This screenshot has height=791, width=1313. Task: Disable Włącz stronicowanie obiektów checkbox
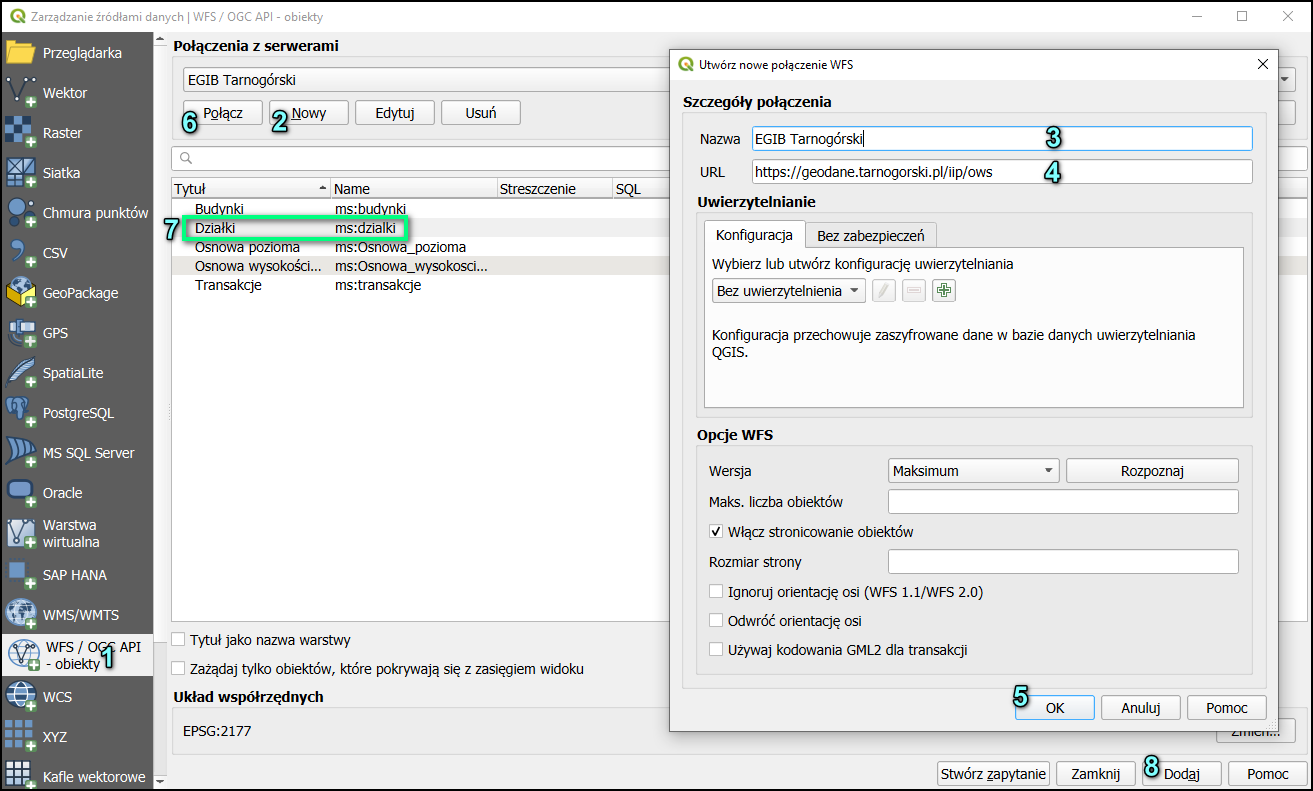coord(716,532)
